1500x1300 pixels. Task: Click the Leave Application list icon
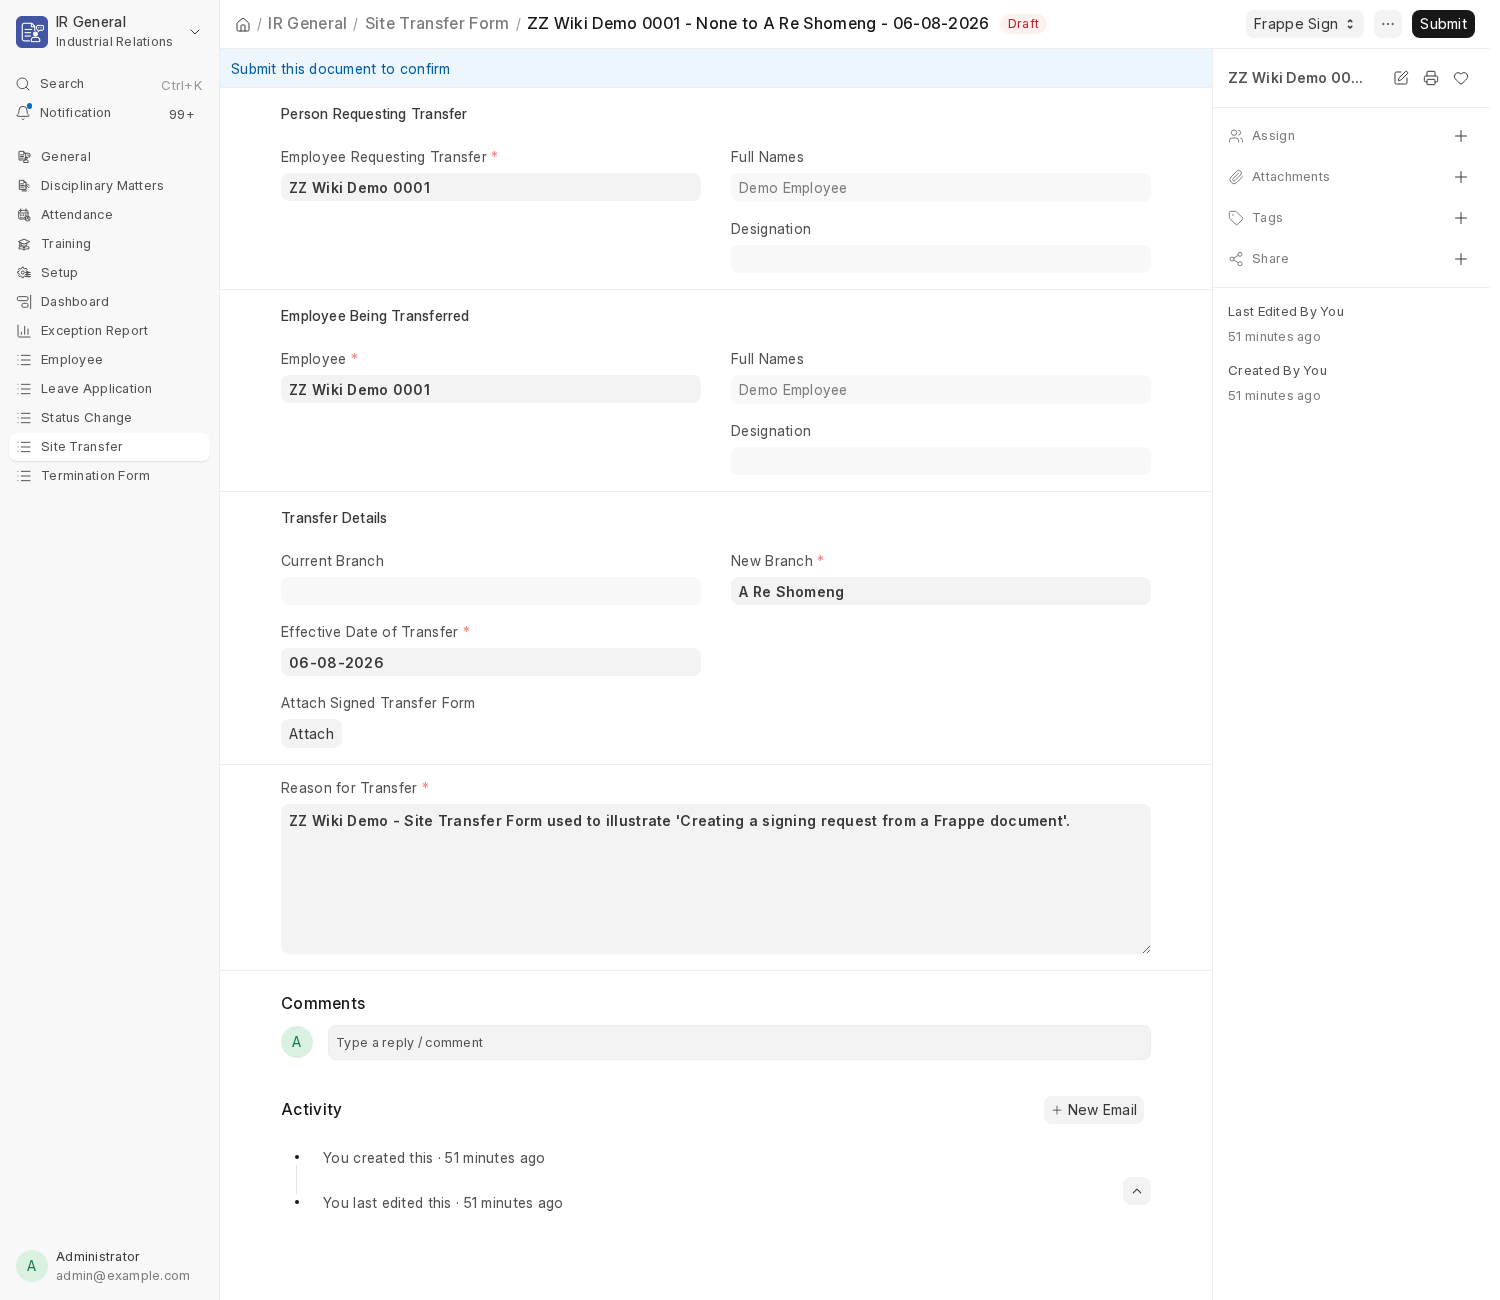pos(24,389)
